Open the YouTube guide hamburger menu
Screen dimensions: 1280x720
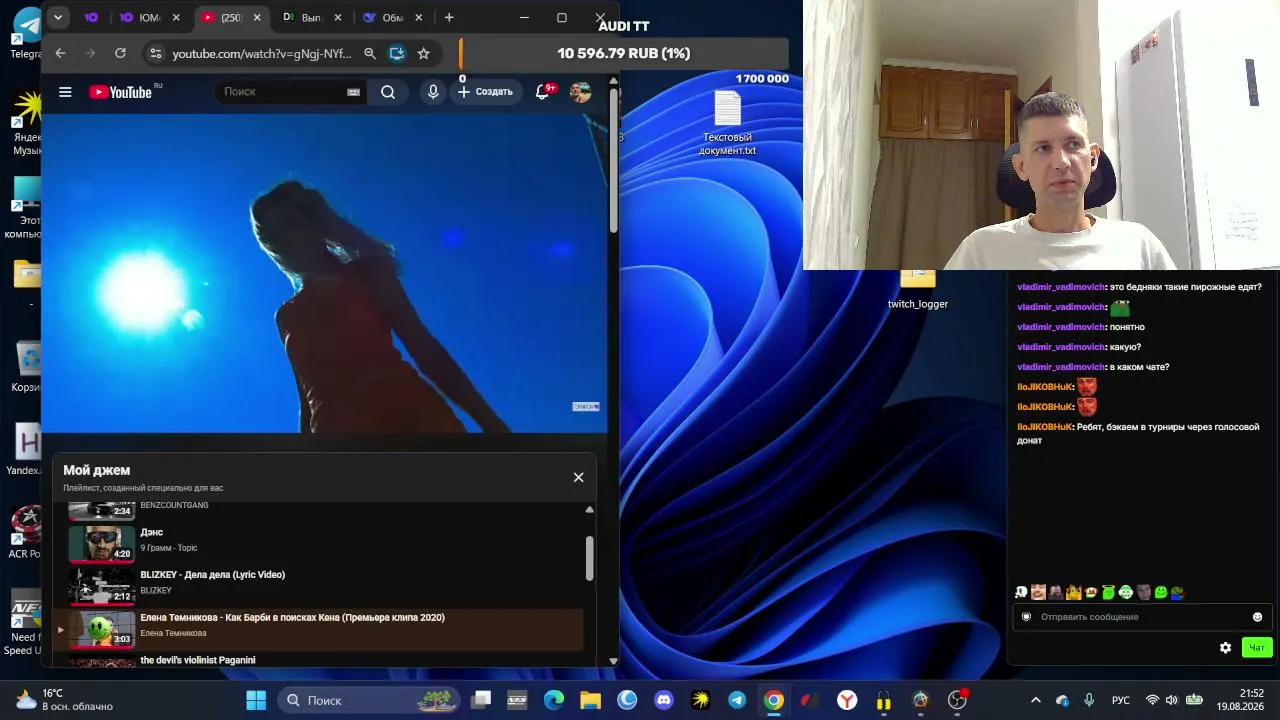click(x=65, y=92)
